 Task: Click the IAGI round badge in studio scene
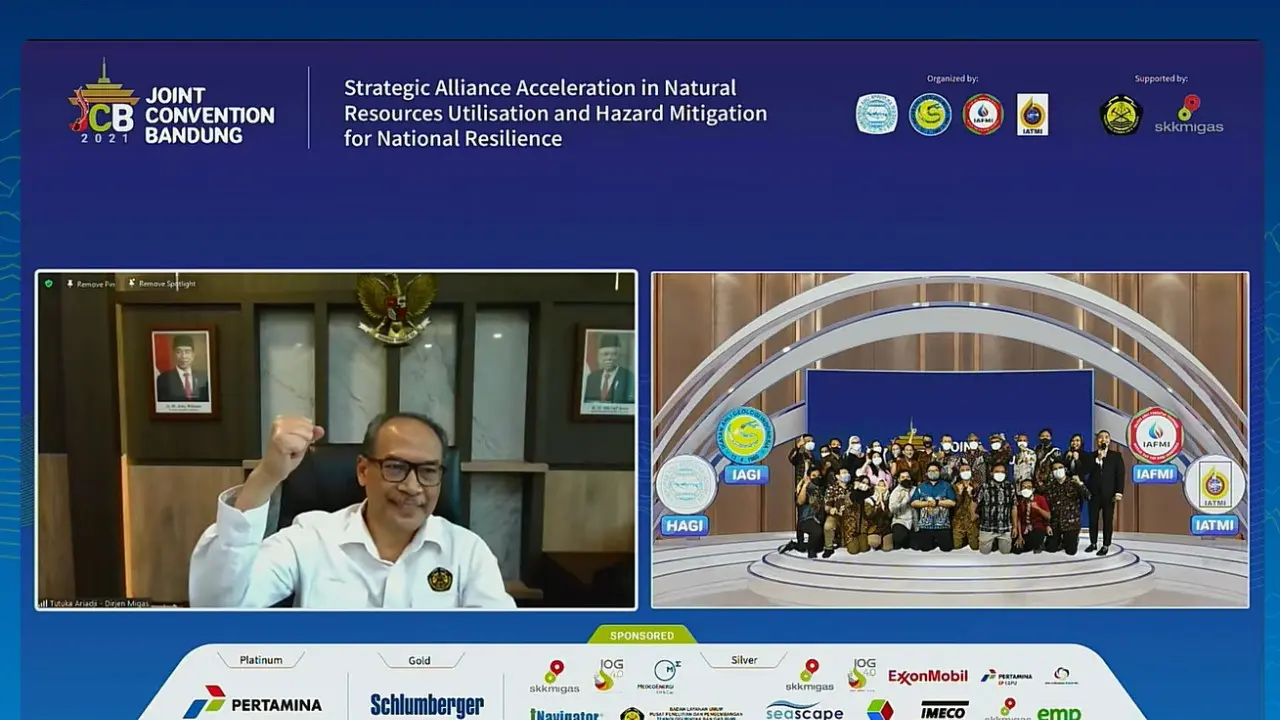[x=745, y=436]
